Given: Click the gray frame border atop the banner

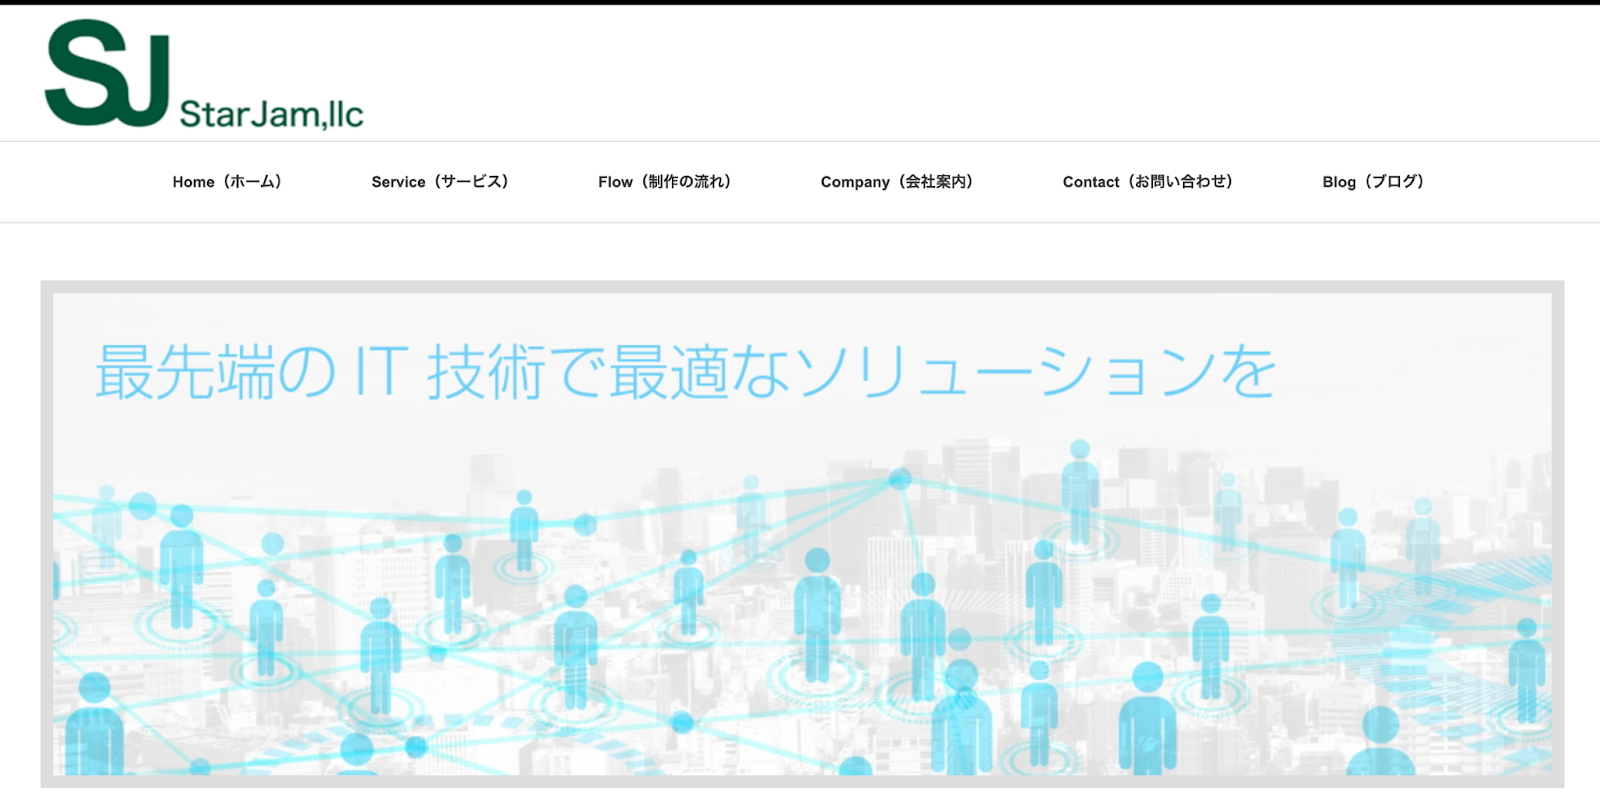Looking at the screenshot, I should point(800,287).
